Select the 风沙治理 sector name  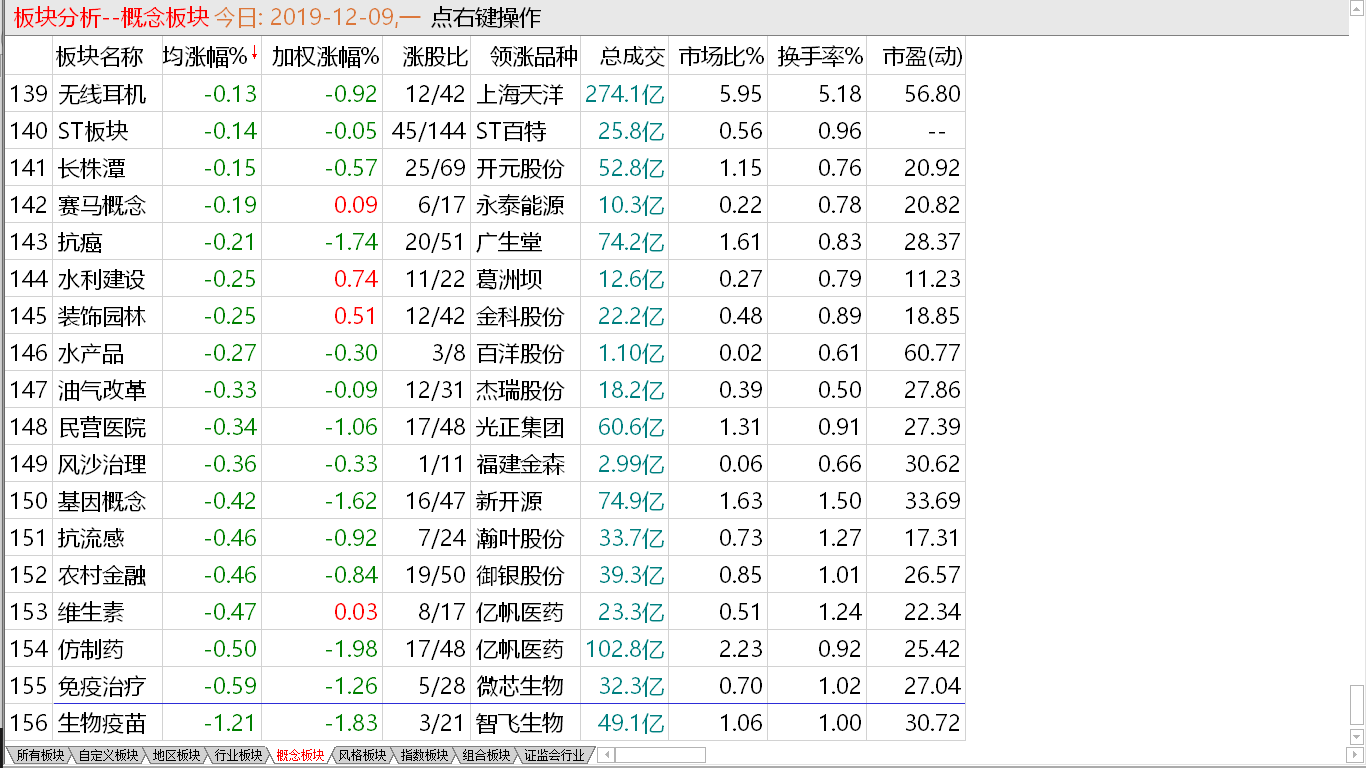102,464
